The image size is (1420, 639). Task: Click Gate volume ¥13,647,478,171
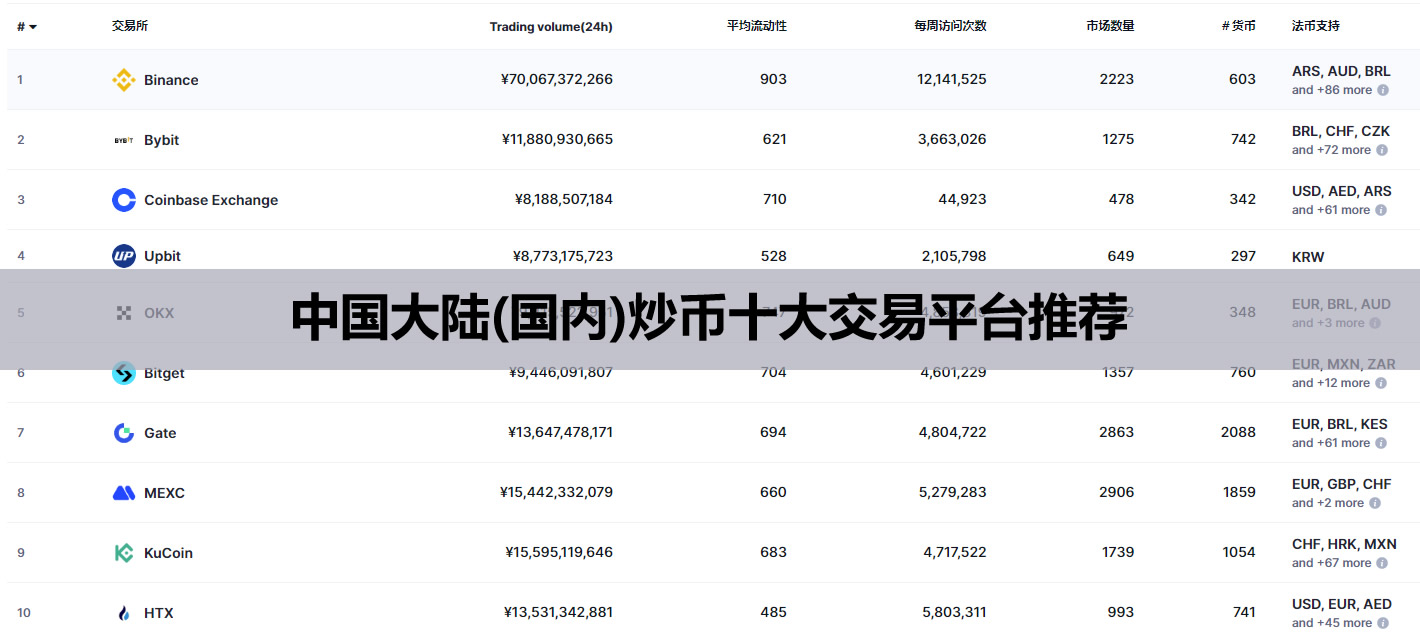point(560,432)
